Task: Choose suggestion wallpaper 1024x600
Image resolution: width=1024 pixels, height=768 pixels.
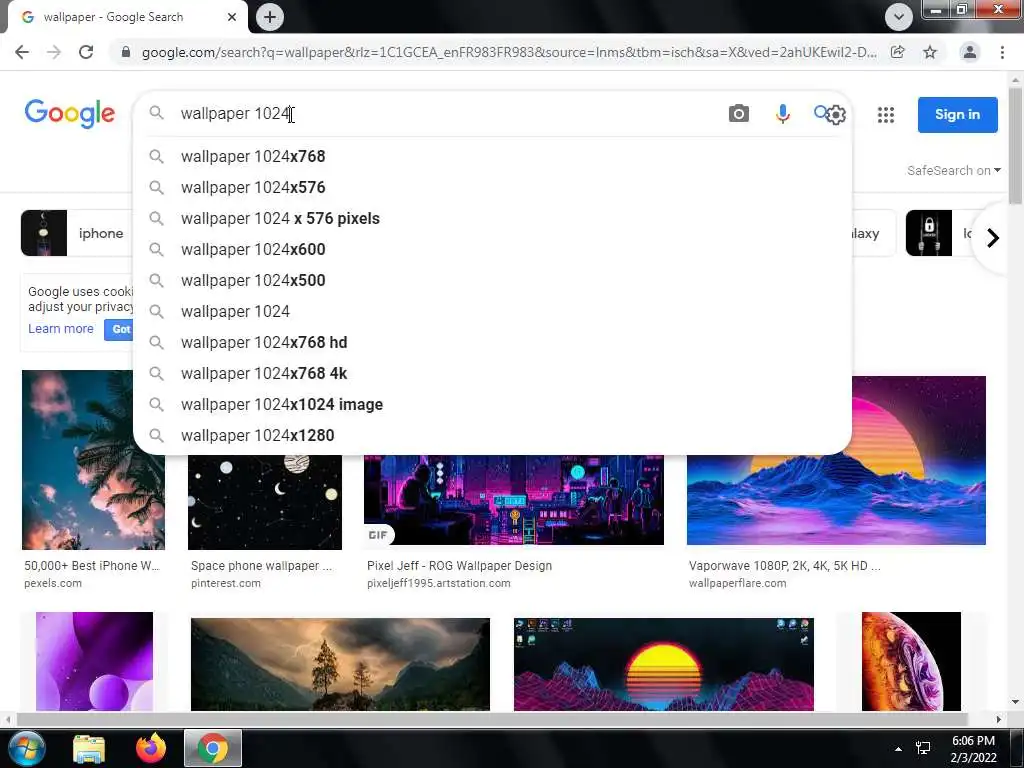Action: point(492,249)
